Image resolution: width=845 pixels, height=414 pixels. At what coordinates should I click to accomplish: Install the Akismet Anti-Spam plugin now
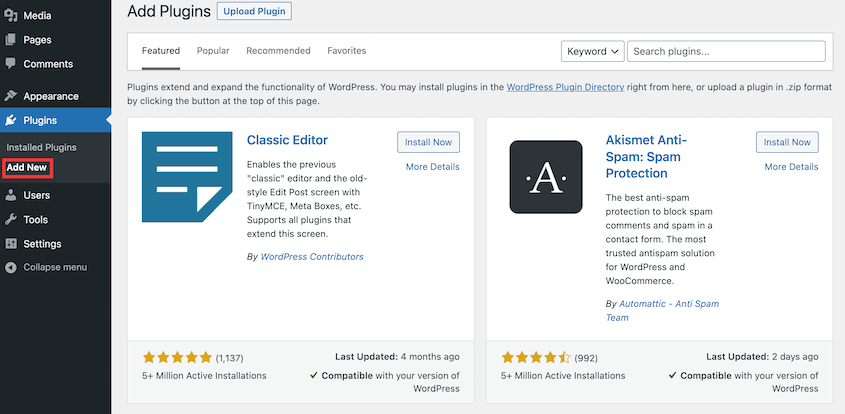coord(787,142)
